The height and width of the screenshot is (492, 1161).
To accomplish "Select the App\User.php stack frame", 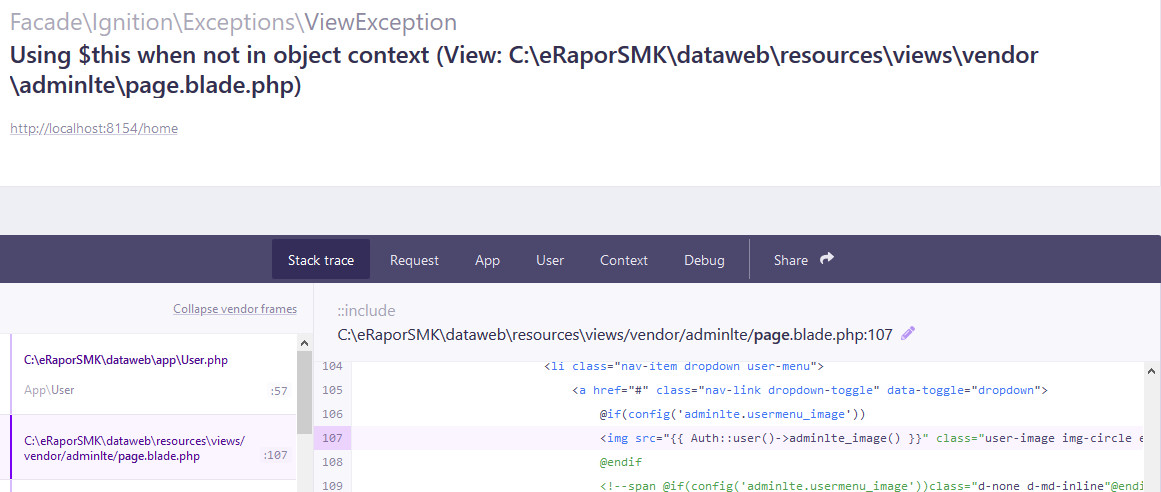I will click(153, 374).
